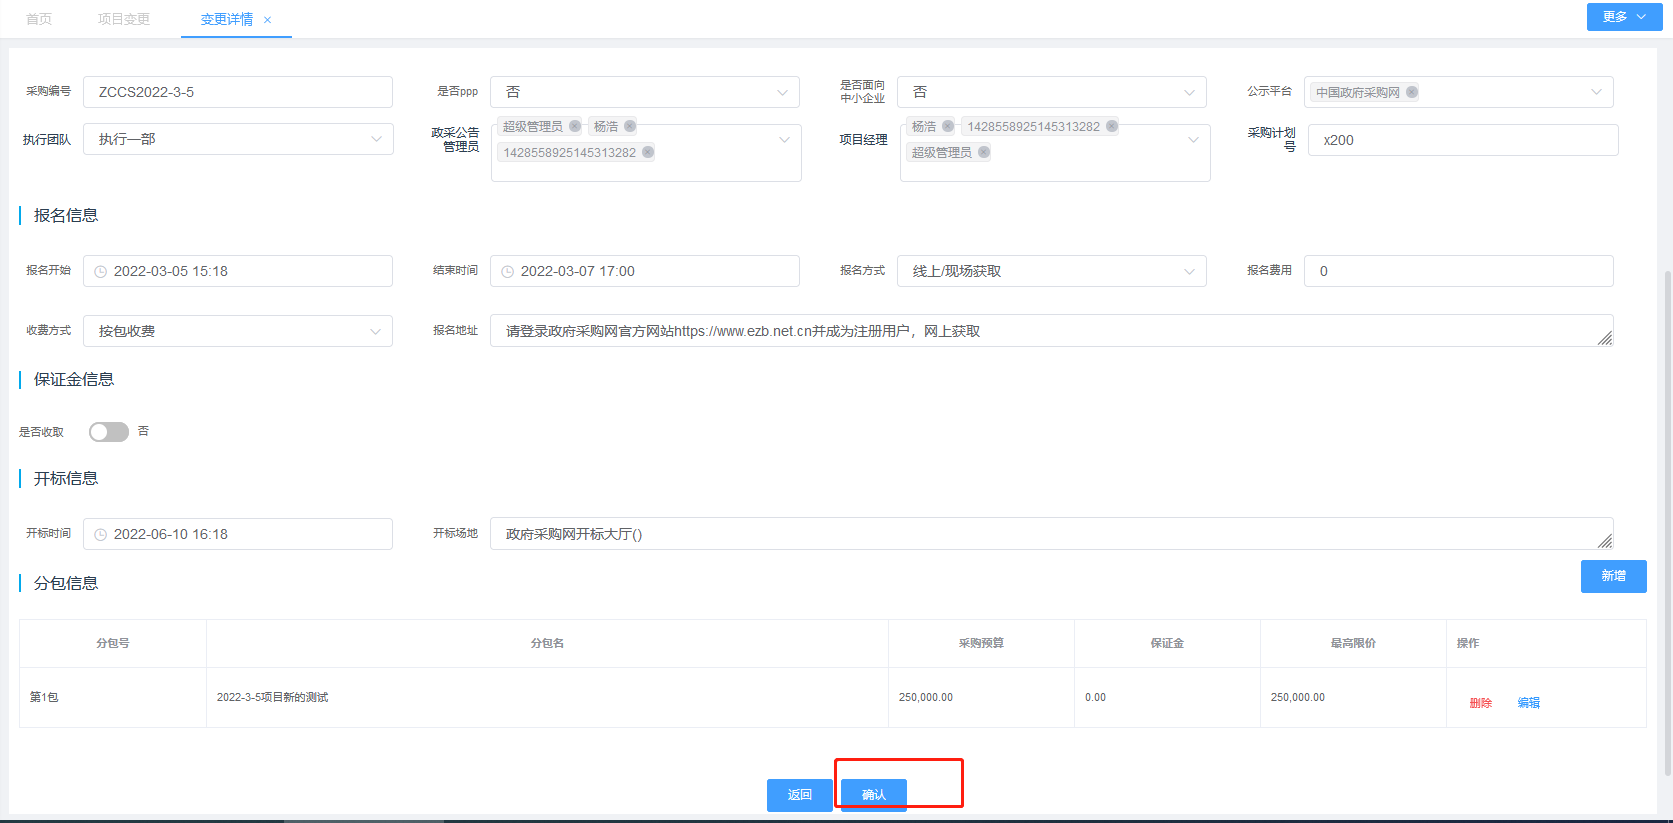The image size is (1673, 823).
Task: Click clock icon in 结束时间 field
Action: point(507,272)
